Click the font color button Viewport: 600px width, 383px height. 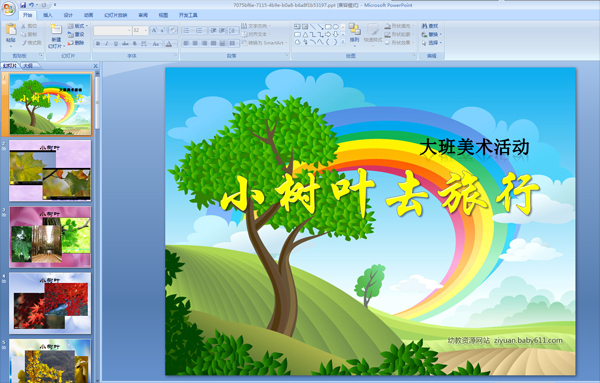coord(169,44)
